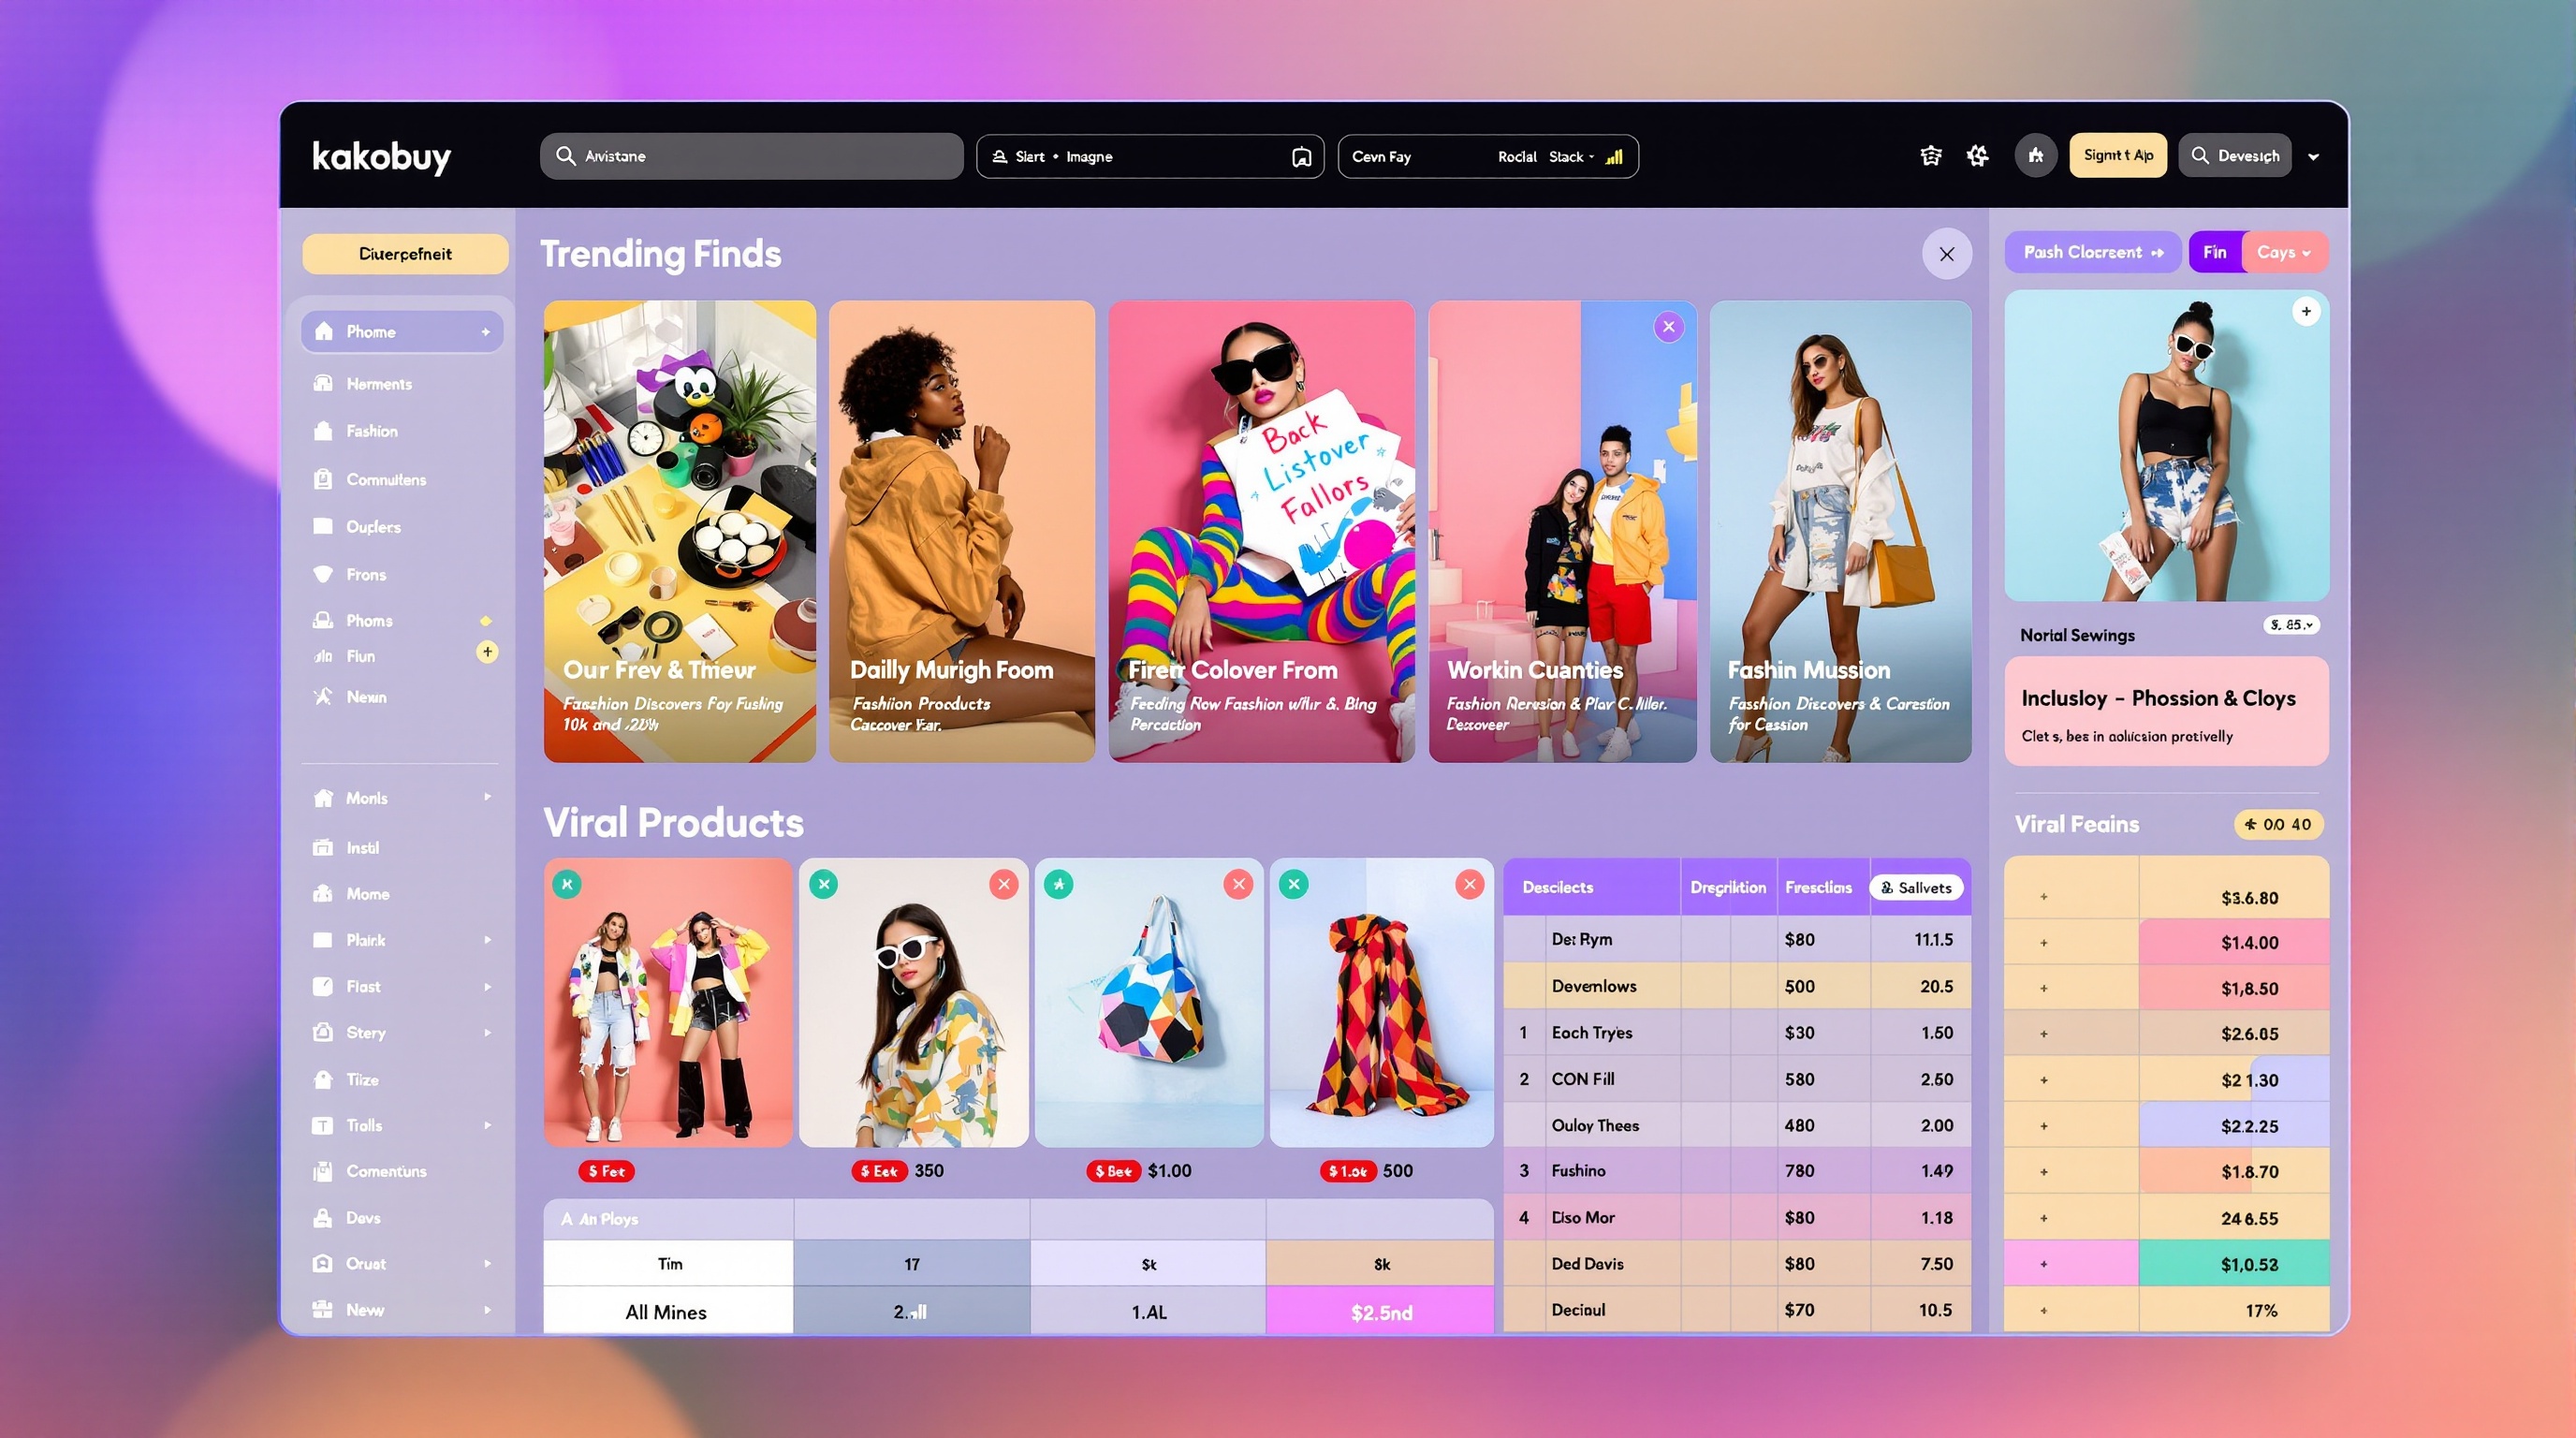Click the Nexun star icon in the sidebar
2576x1438 pixels.
pos(323,696)
